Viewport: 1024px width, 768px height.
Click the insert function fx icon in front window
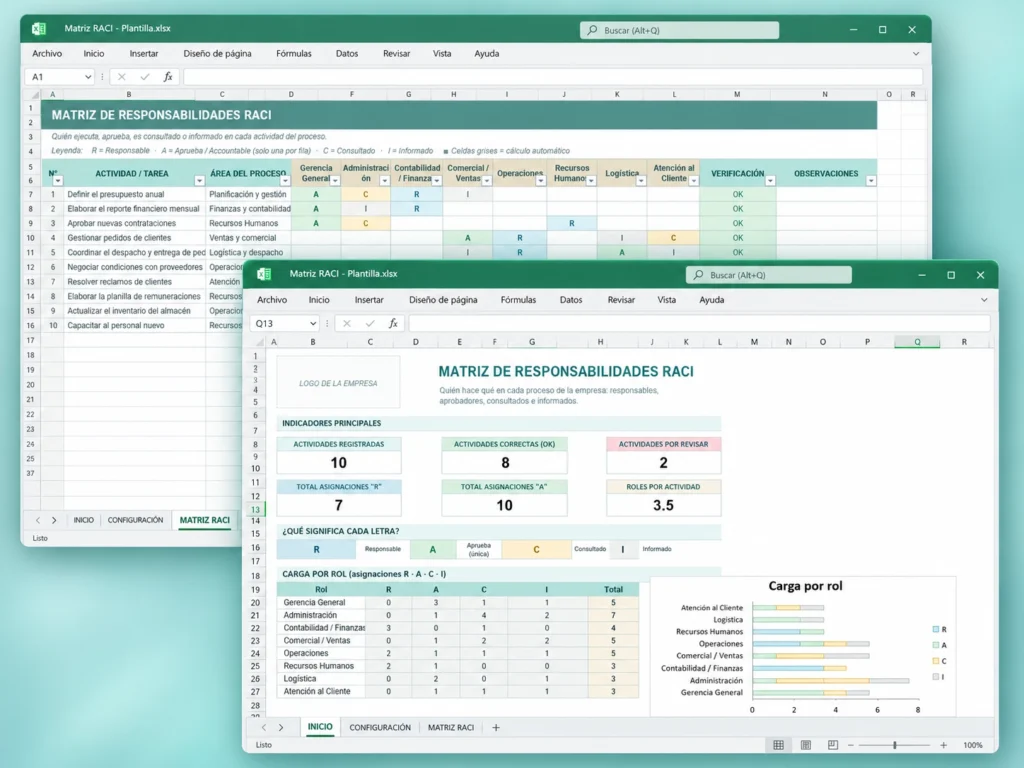click(393, 323)
